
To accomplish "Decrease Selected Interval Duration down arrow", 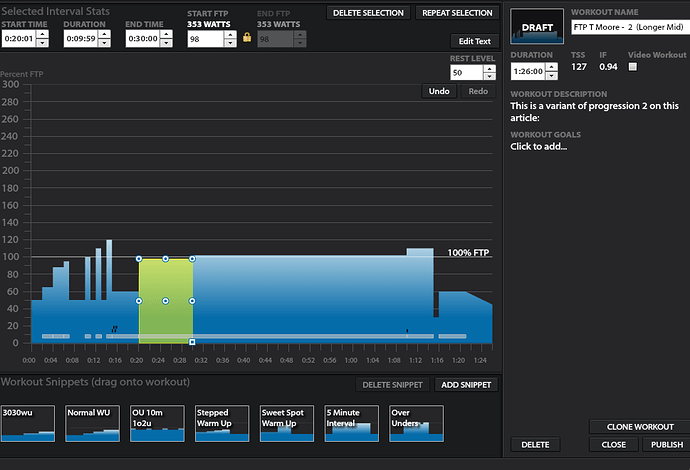I will tap(104, 43).
